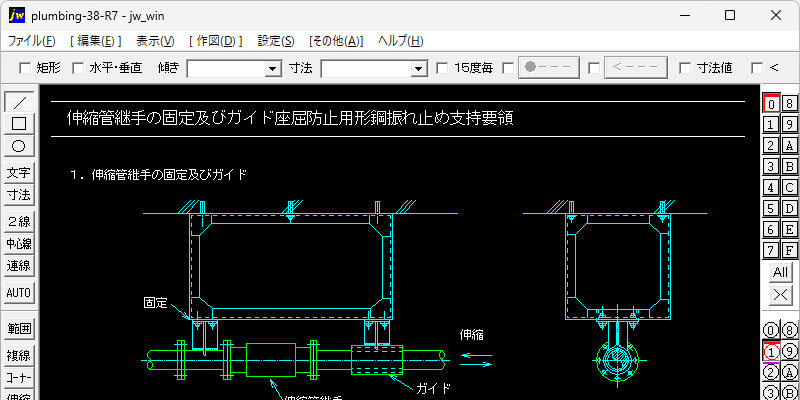Click the ●--- endpoint style button
Screen dimensions: 800x400
coord(549,67)
